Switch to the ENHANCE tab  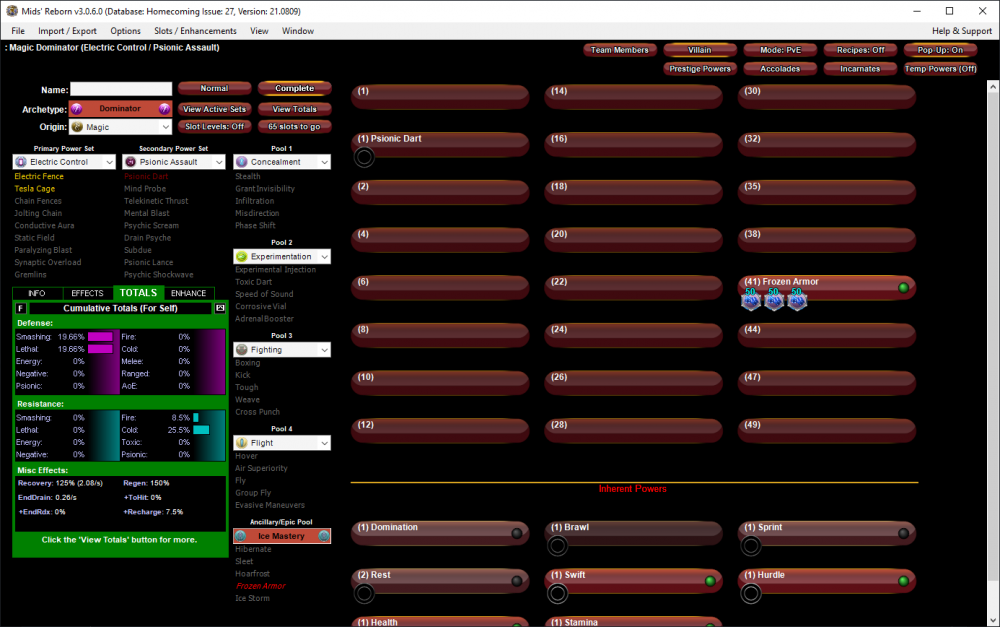point(188,293)
